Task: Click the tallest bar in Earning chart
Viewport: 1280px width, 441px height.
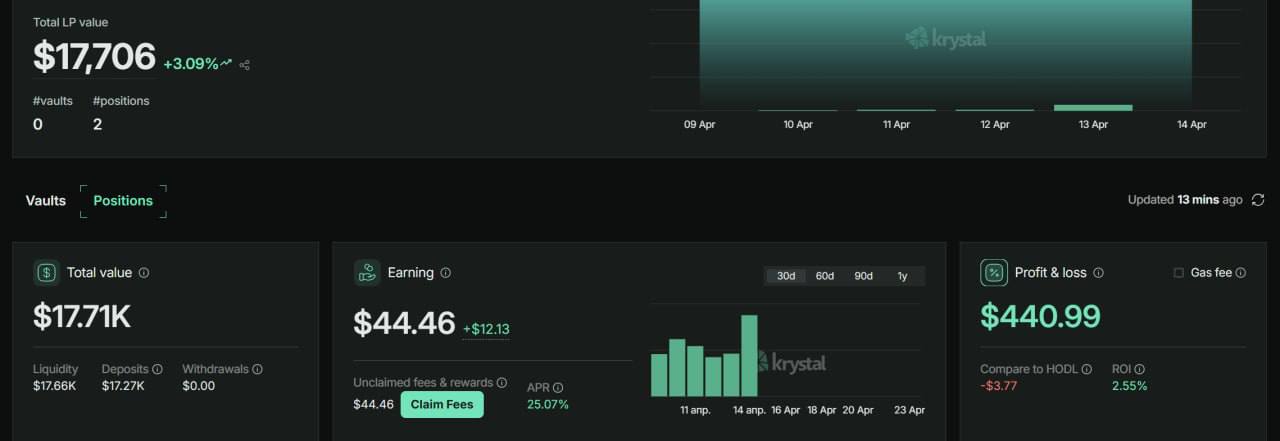Action: pyautogui.click(x=749, y=356)
